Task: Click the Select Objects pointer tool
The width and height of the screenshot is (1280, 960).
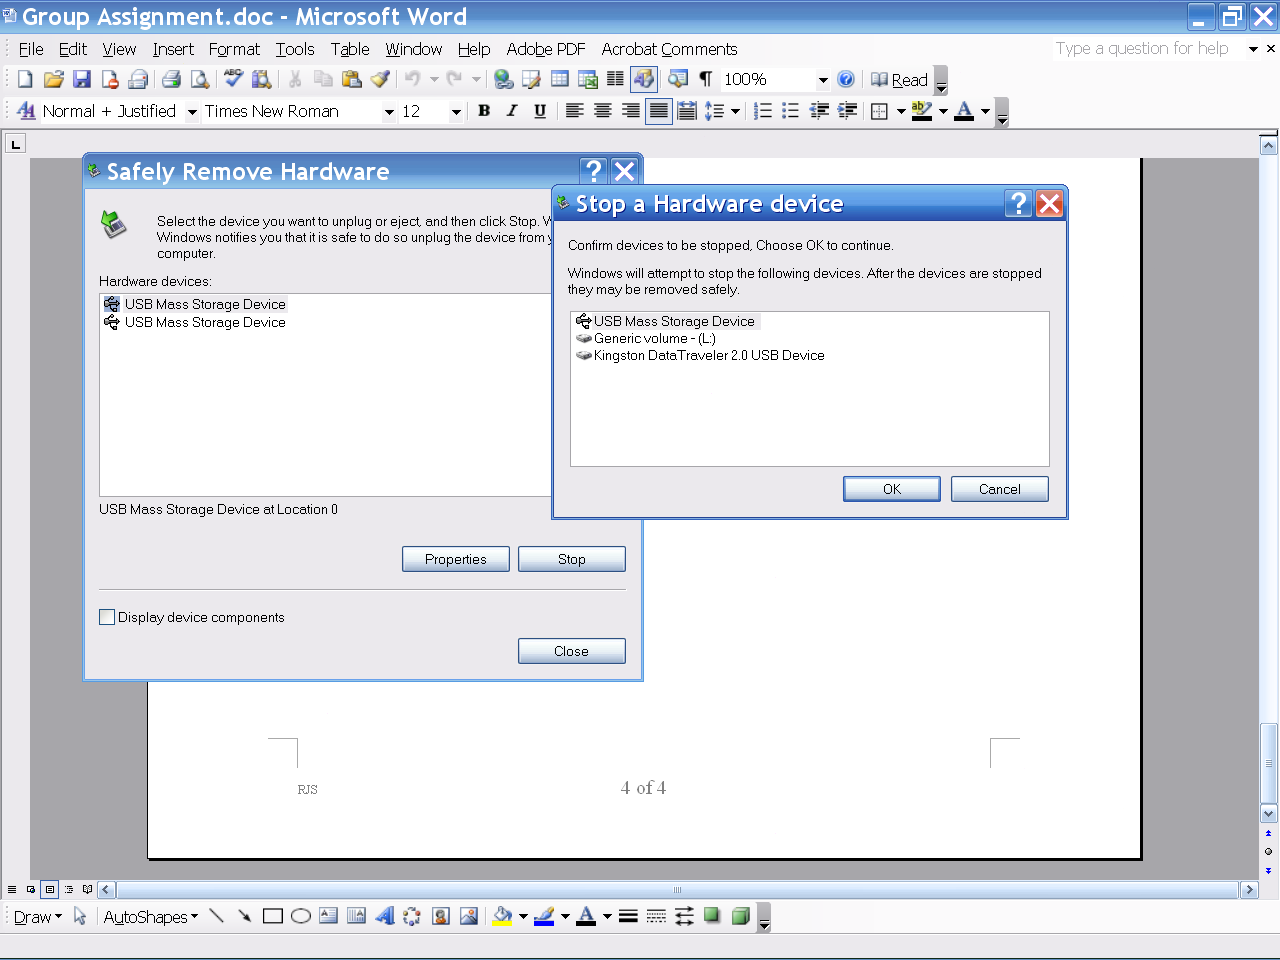Action: point(80,916)
